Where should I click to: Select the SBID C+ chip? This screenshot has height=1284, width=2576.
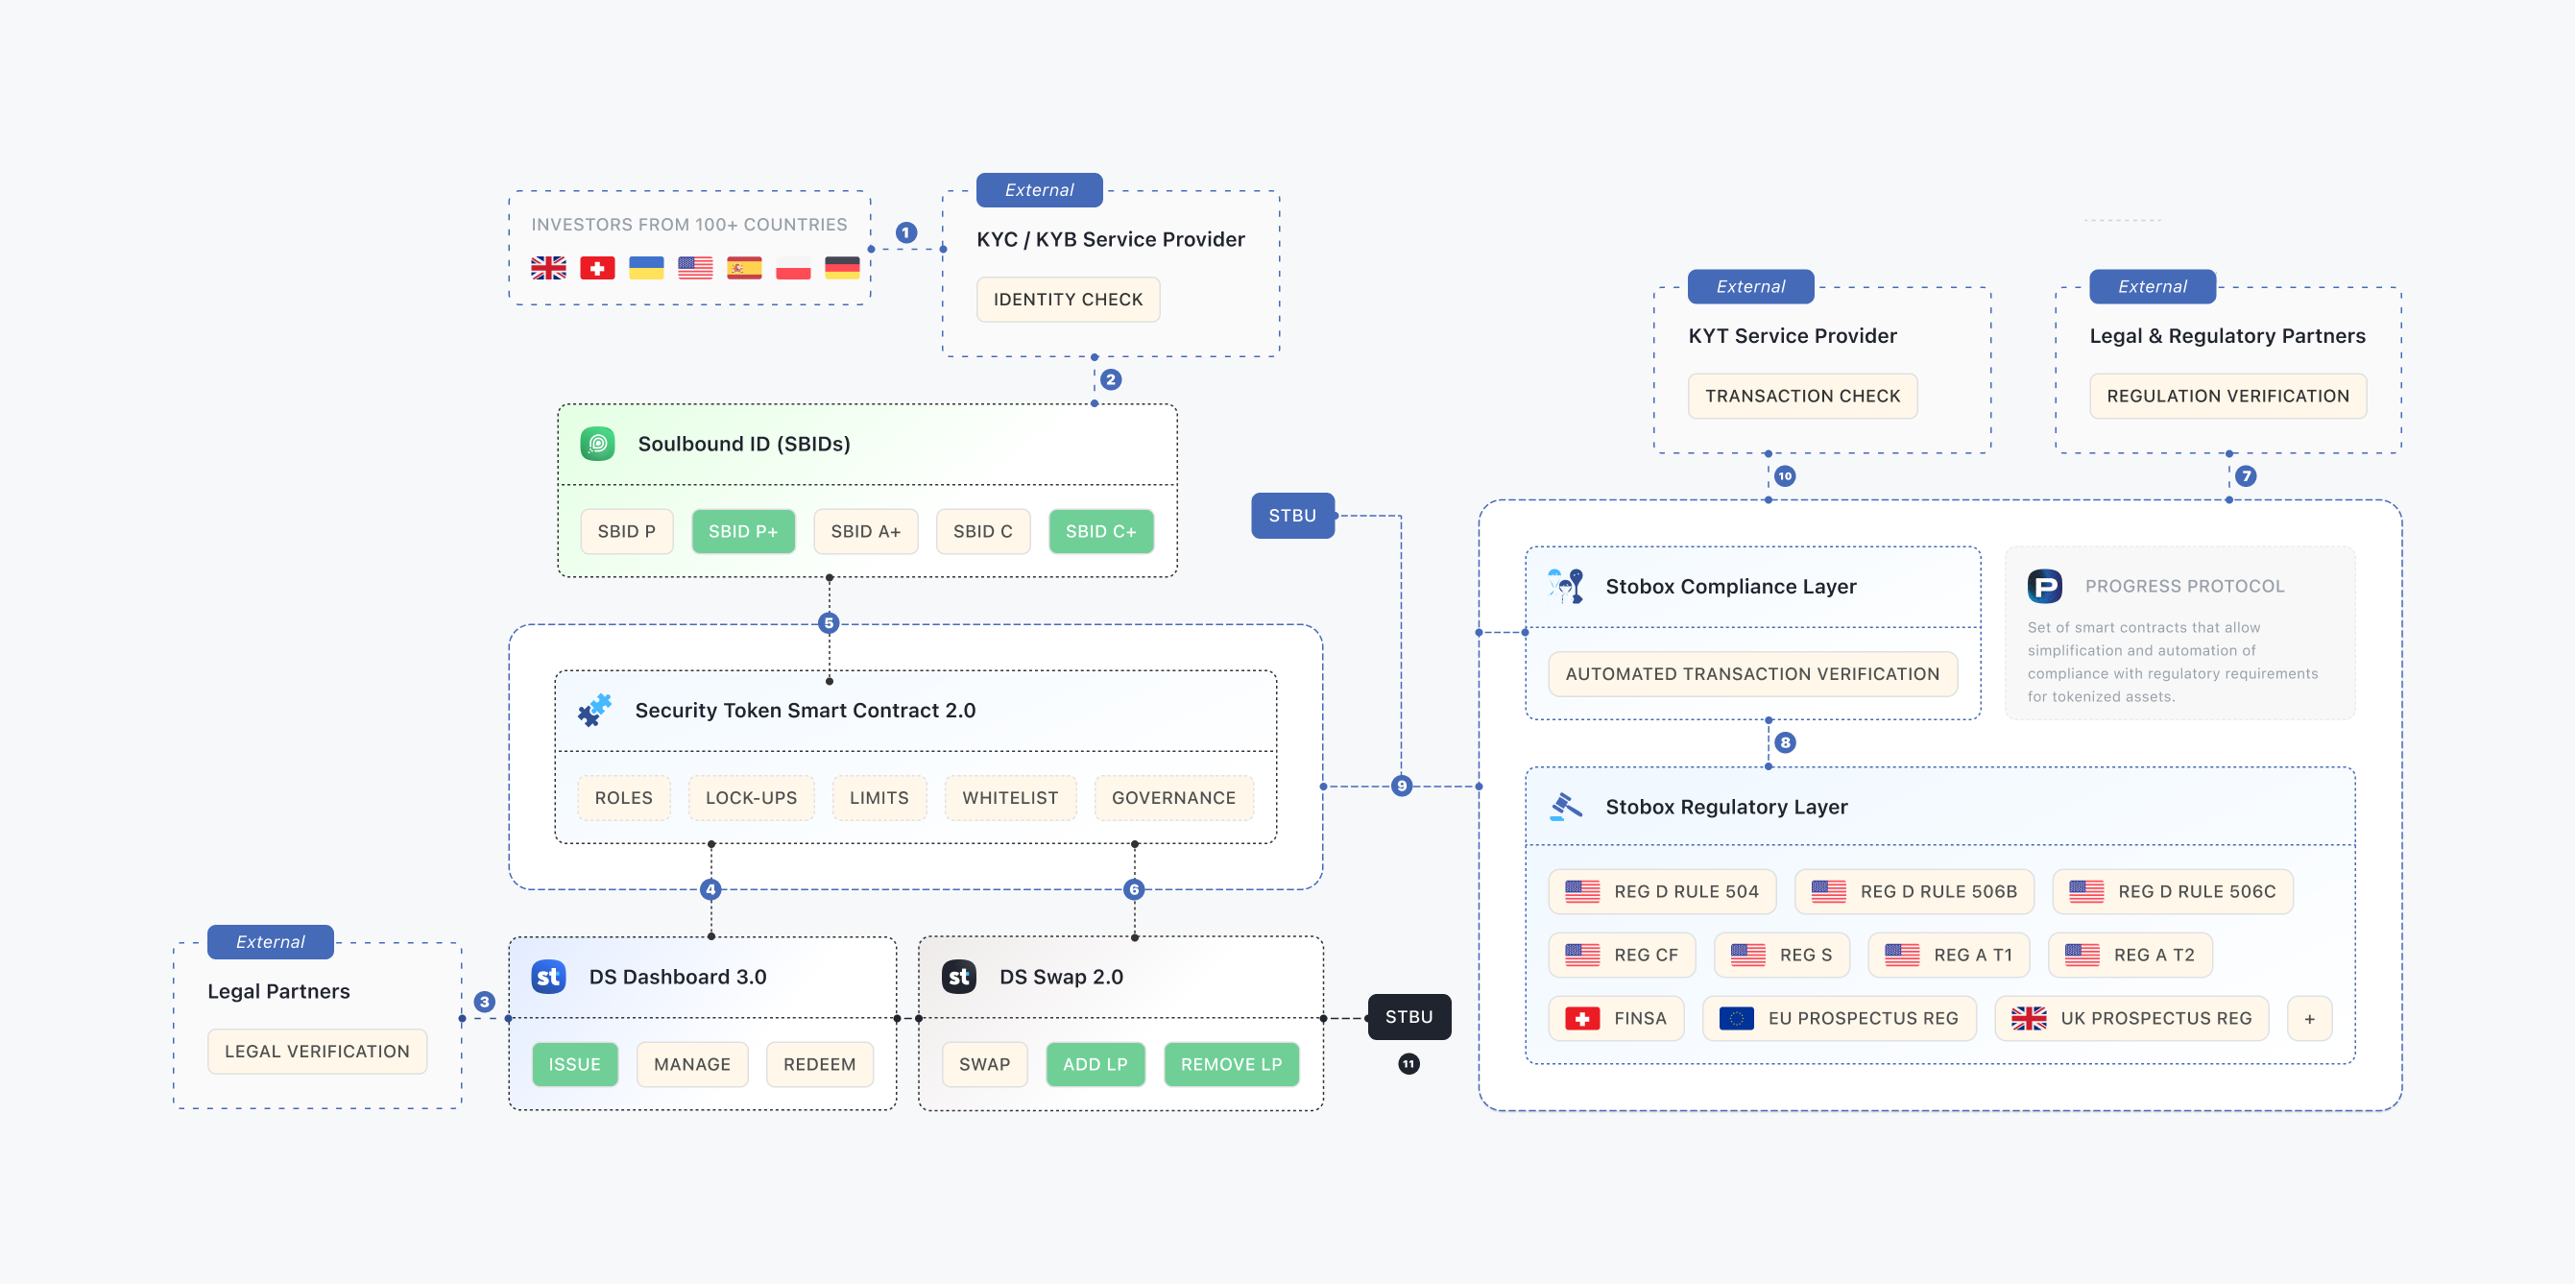(x=1100, y=531)
